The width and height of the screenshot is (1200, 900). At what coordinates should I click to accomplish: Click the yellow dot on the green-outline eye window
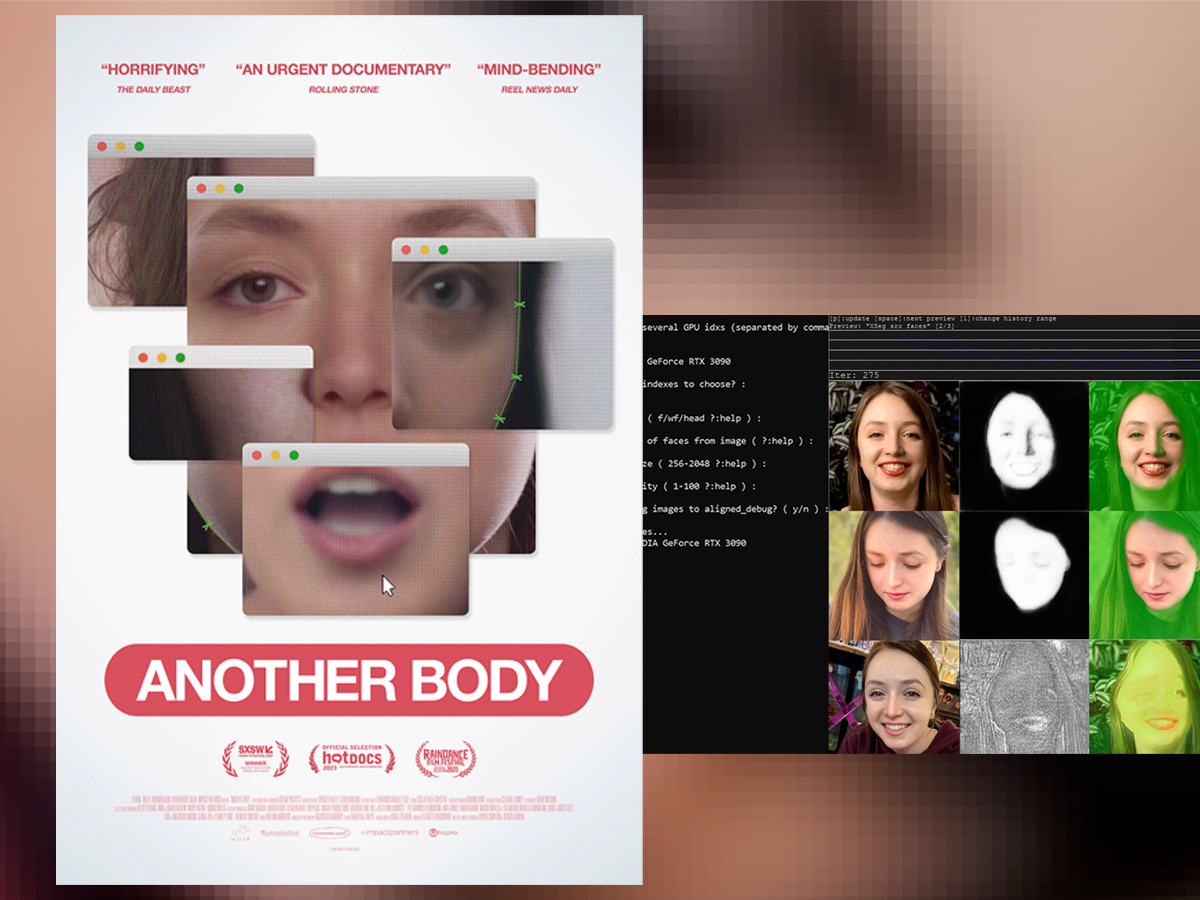pos(424,249)
